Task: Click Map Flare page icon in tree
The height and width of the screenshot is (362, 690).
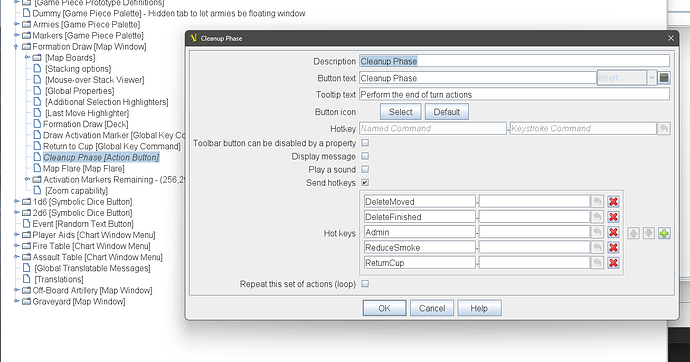Action: tap(37, 168)
